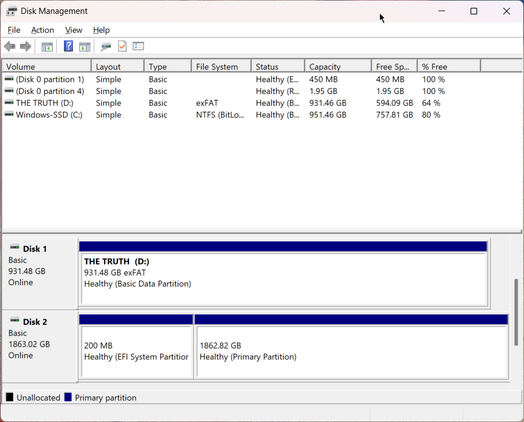Sort by the Capacity column header
This screenshot has height=422, width=524.
(338, 66)
